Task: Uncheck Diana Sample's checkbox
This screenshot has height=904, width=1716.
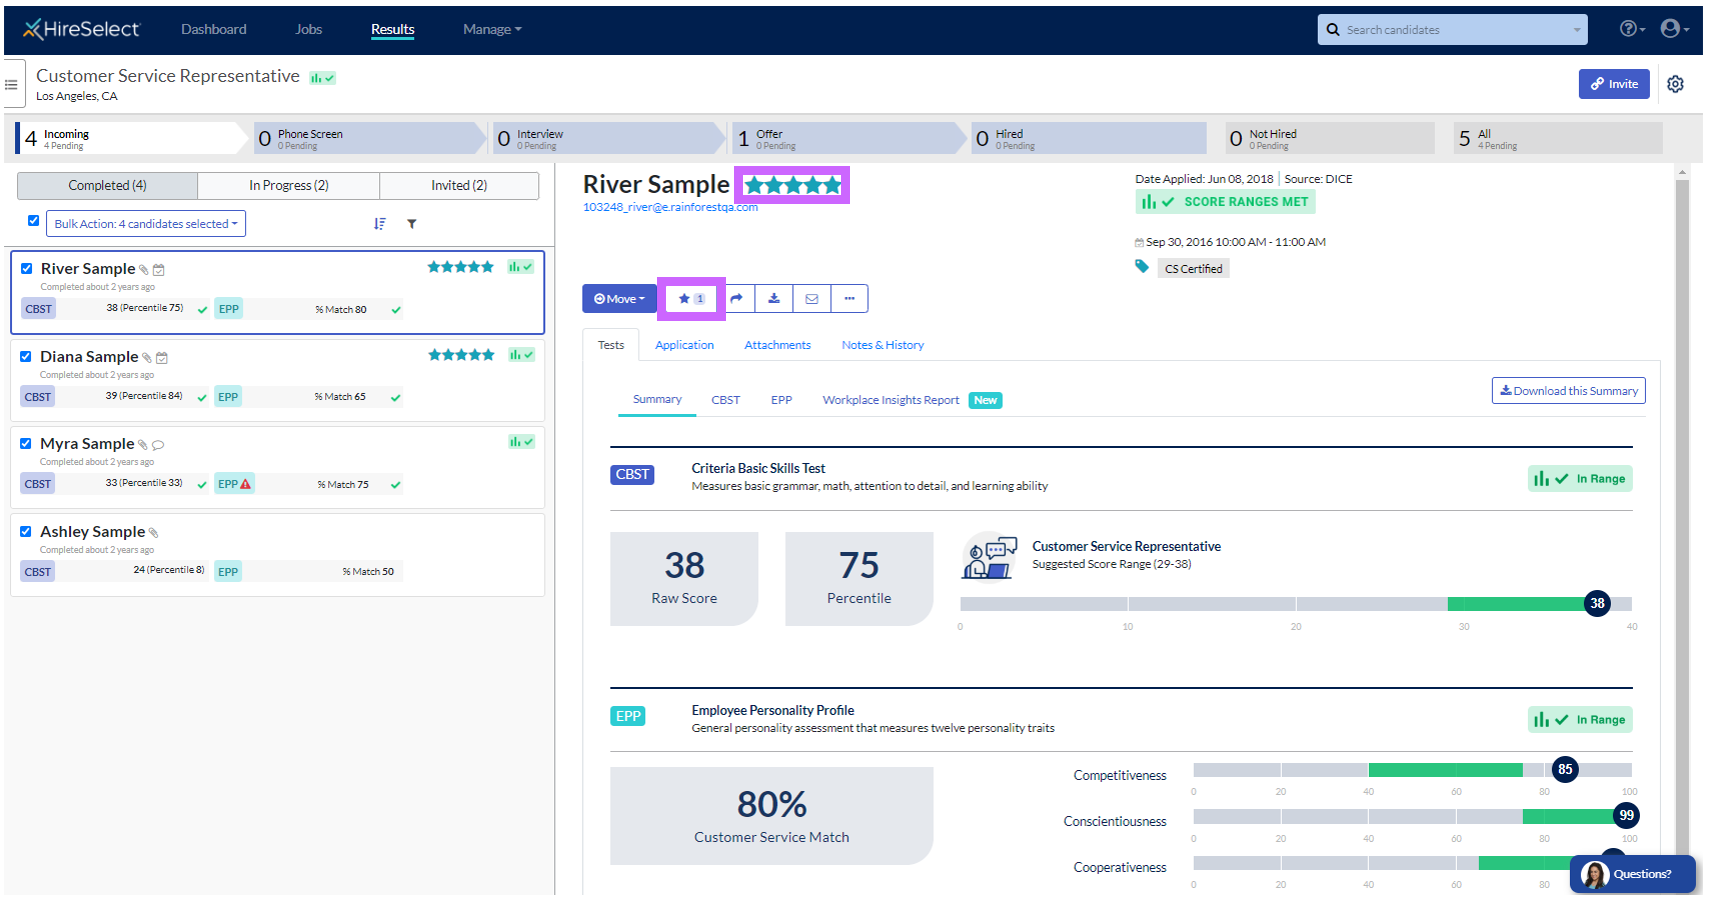Action: point(26,357)
